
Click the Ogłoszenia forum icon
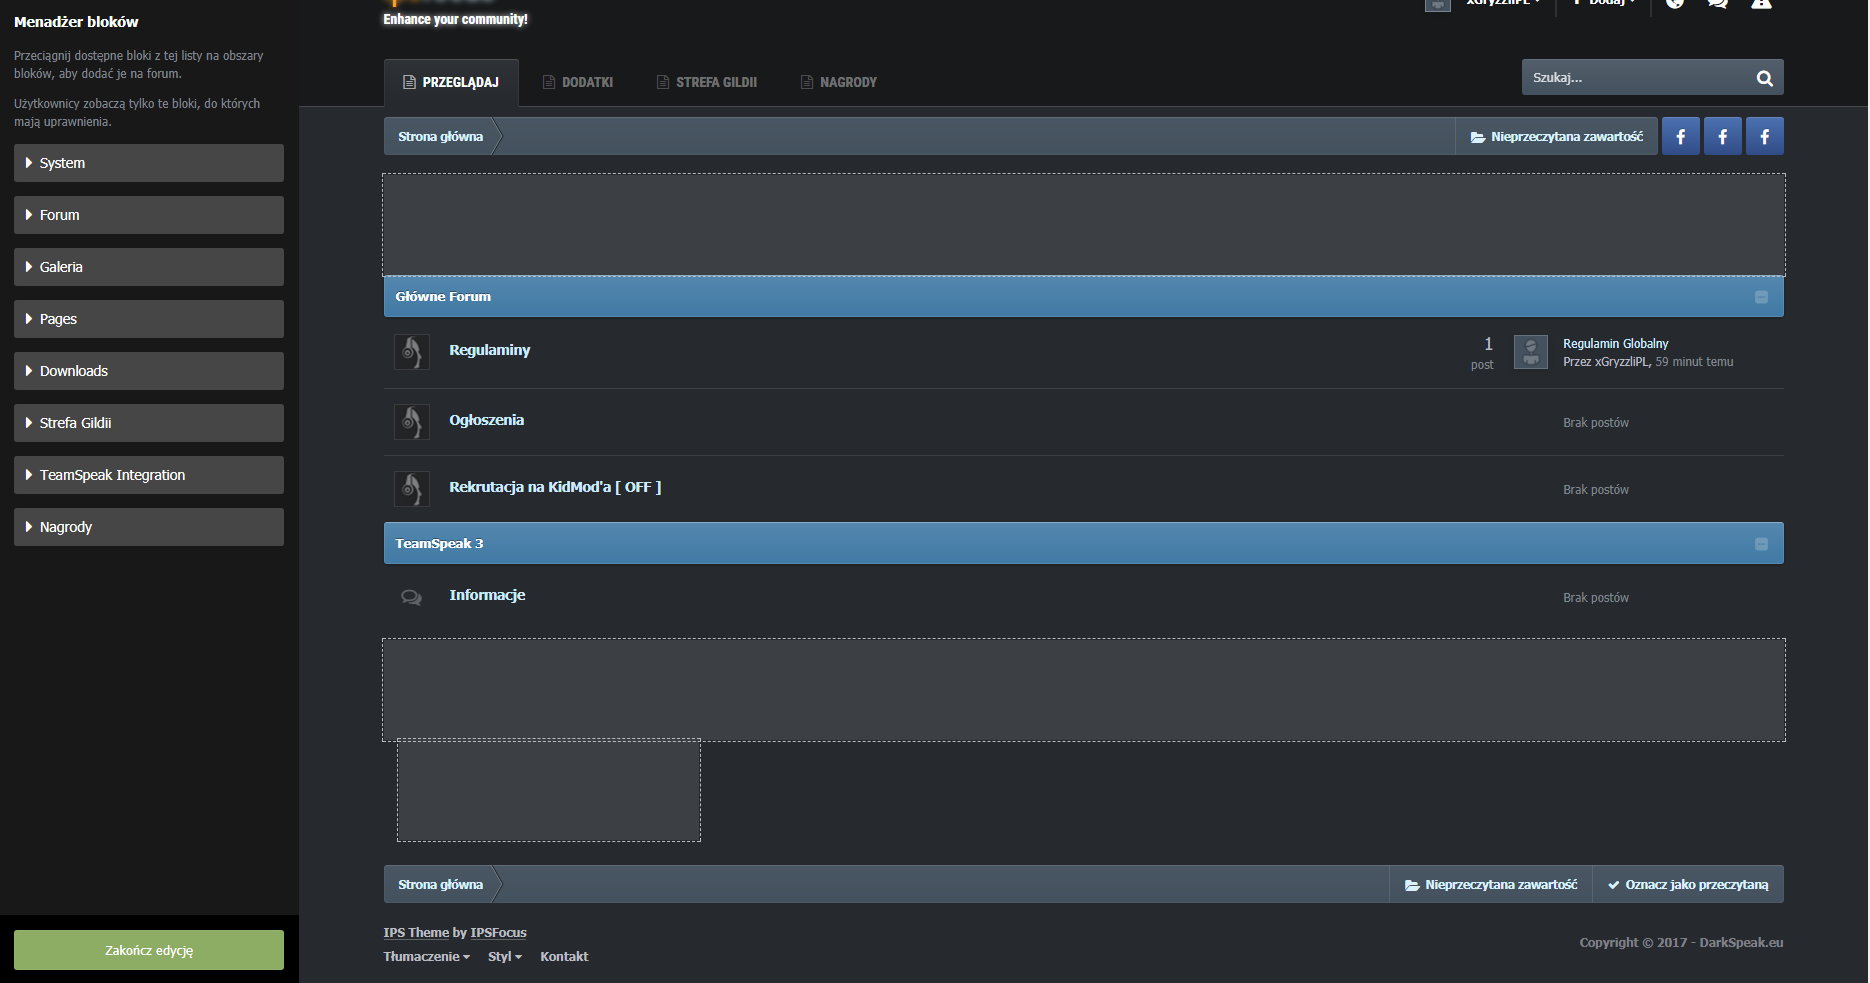[411, 422]
